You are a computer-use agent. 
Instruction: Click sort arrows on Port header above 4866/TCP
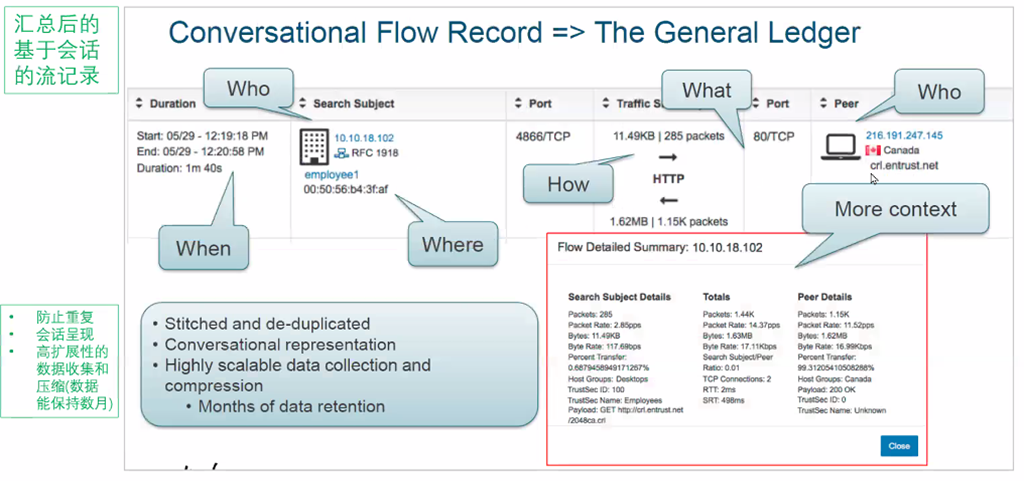[519, 104]
